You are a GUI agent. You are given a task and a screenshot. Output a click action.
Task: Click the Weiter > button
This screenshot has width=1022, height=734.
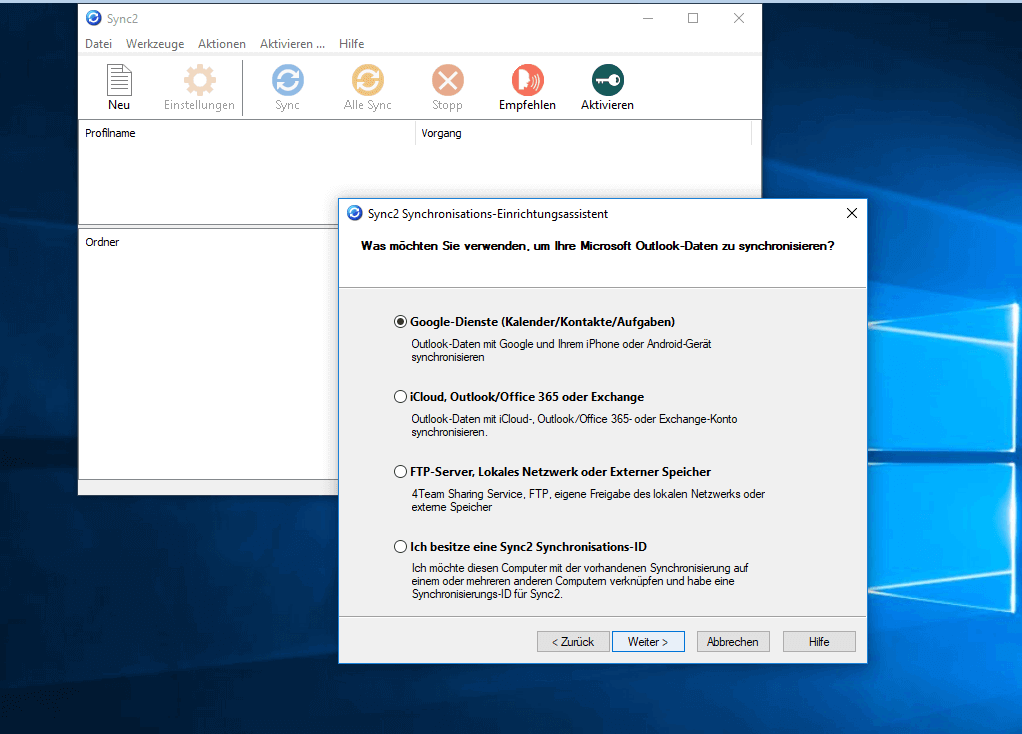(648, 642)
